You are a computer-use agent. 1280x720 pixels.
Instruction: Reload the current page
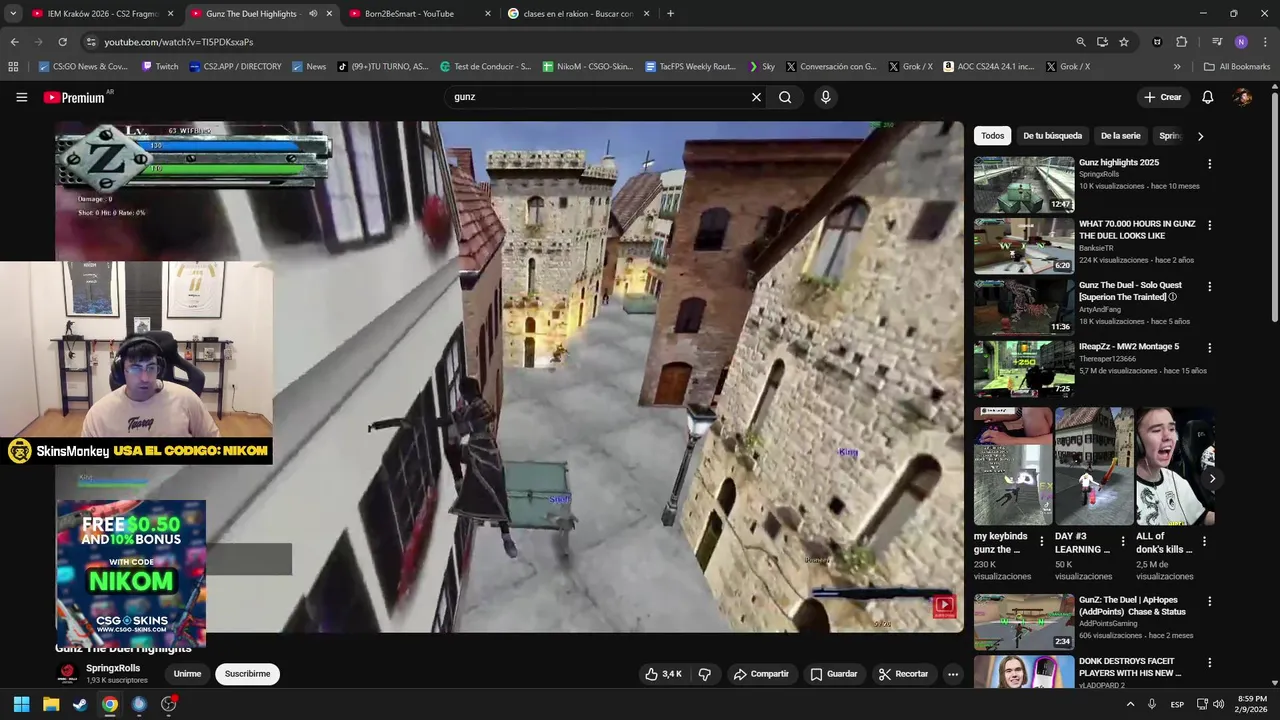point(62,42)
